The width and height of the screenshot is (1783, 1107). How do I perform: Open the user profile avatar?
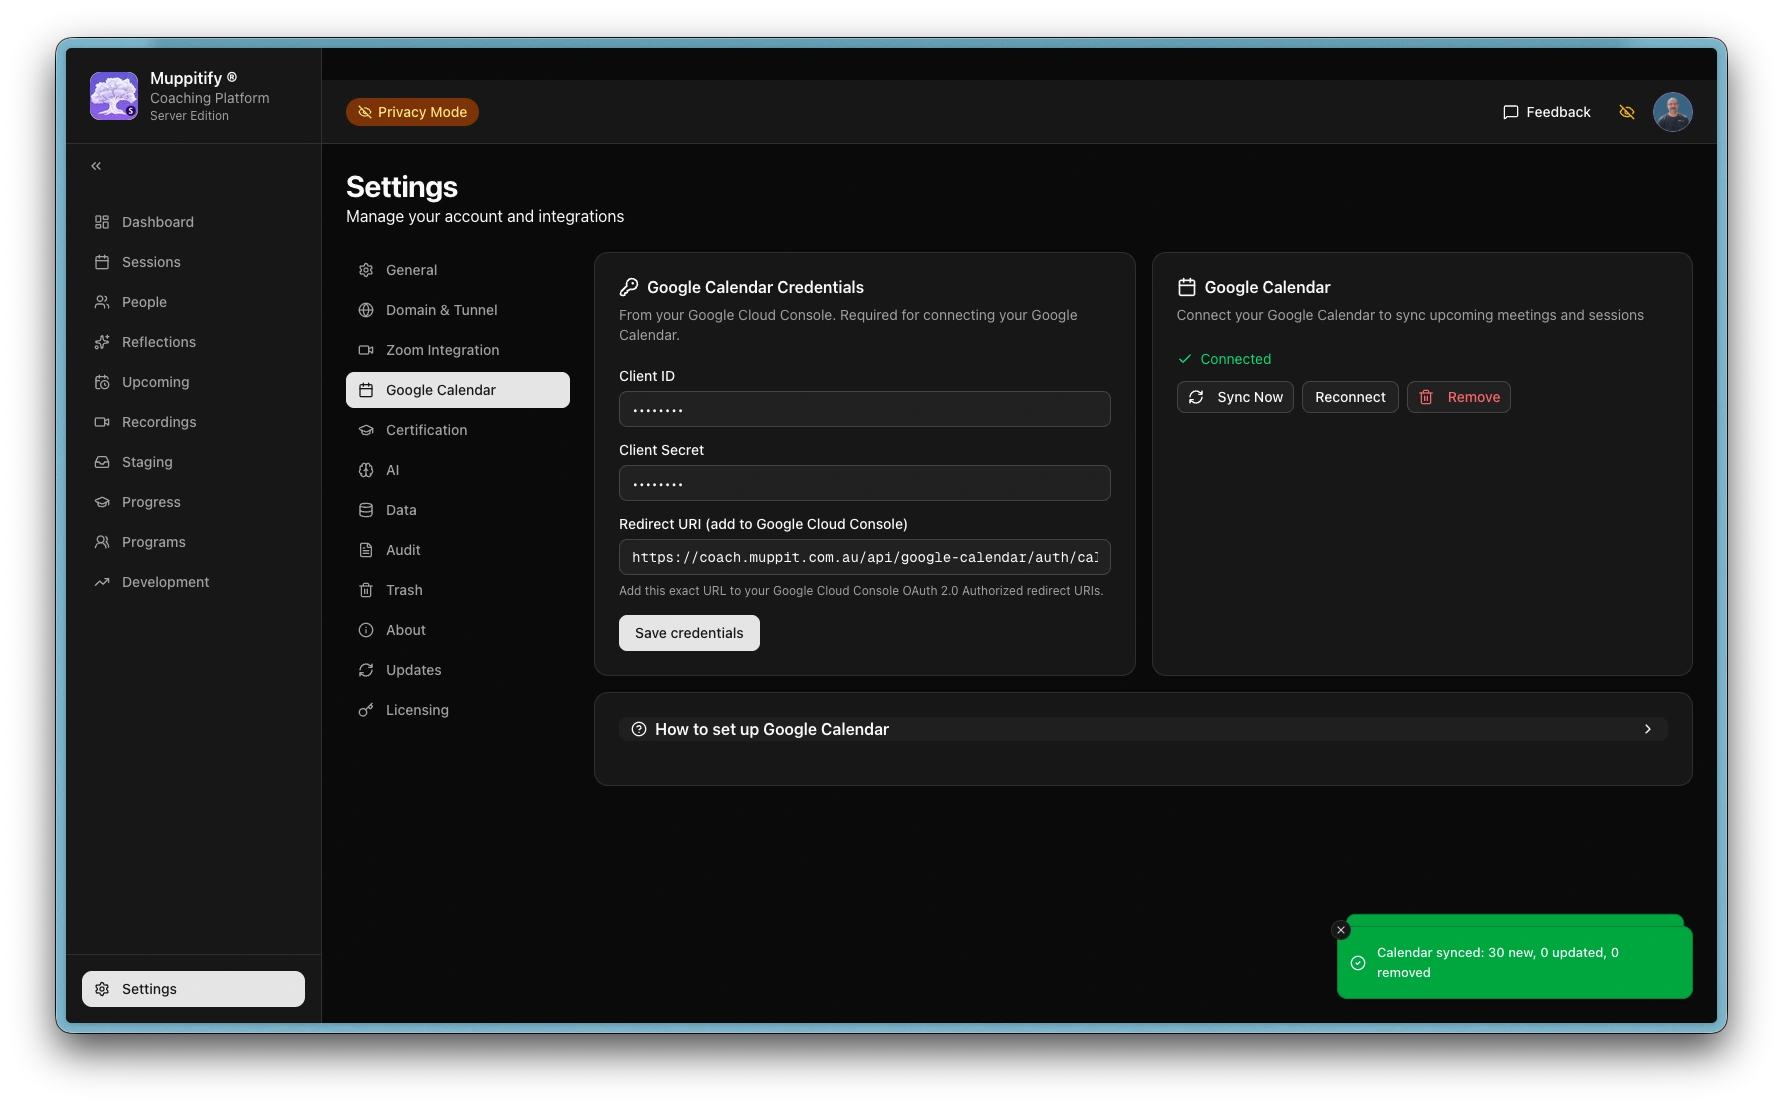pyautogui.click(x=1672, y=112)
